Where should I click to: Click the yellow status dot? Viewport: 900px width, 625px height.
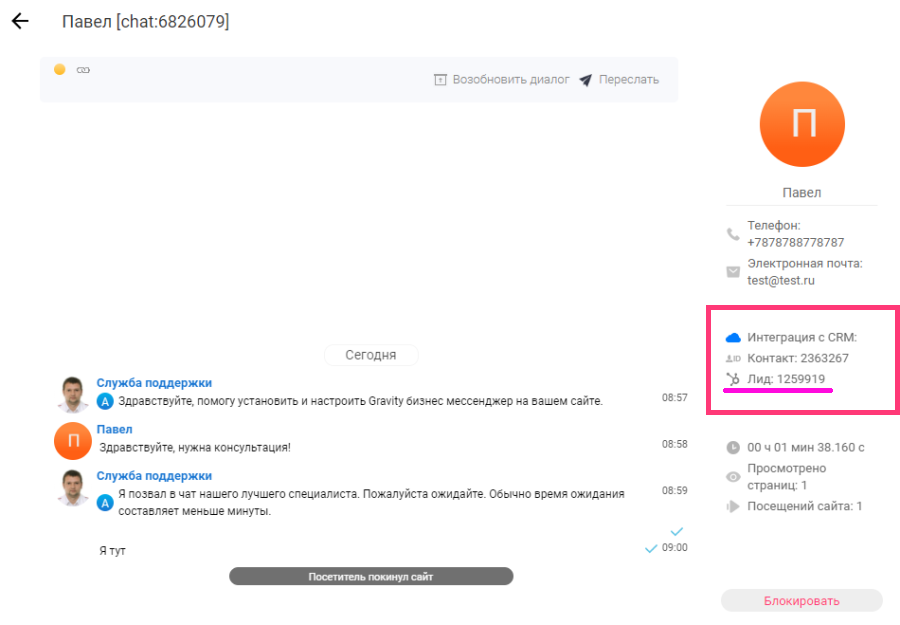pos(60,70)
